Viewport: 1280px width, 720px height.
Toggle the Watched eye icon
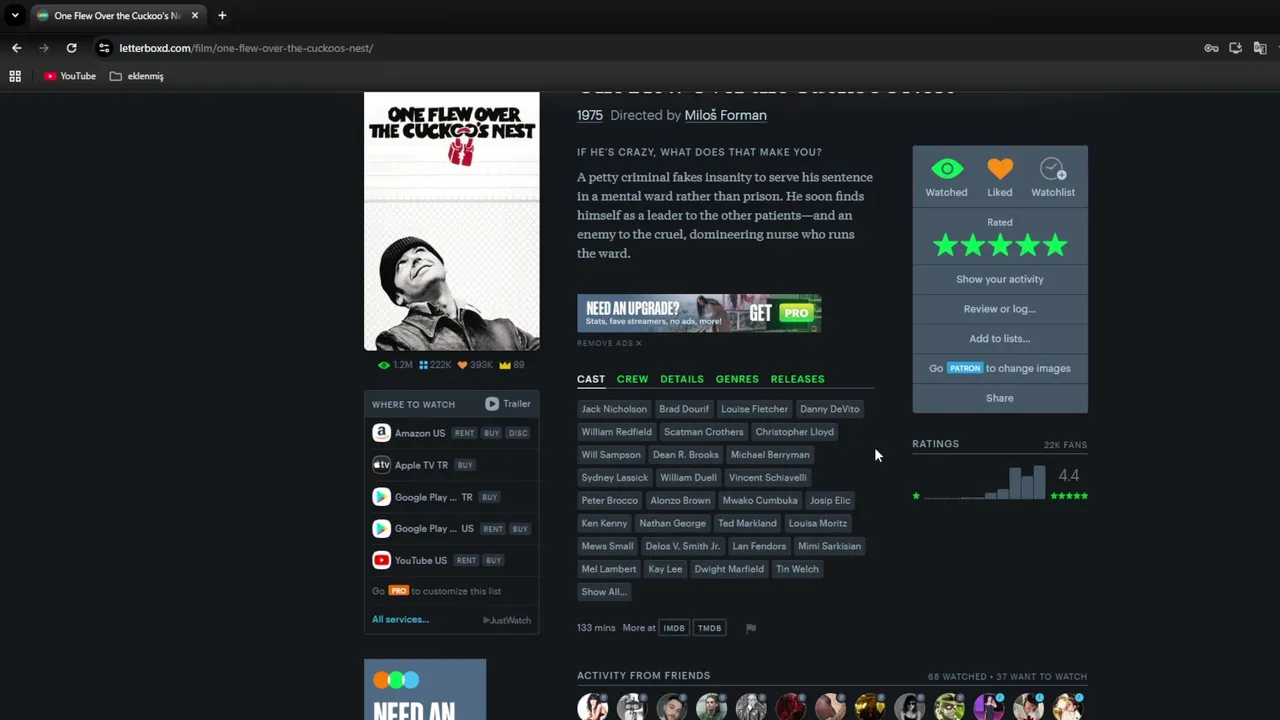click(946, 169)
